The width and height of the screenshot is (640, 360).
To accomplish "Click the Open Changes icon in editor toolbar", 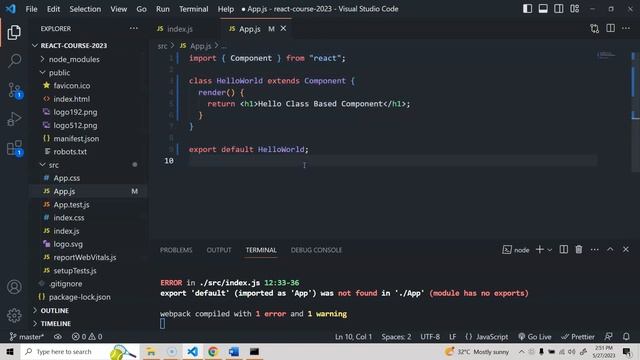I will 594,29.
